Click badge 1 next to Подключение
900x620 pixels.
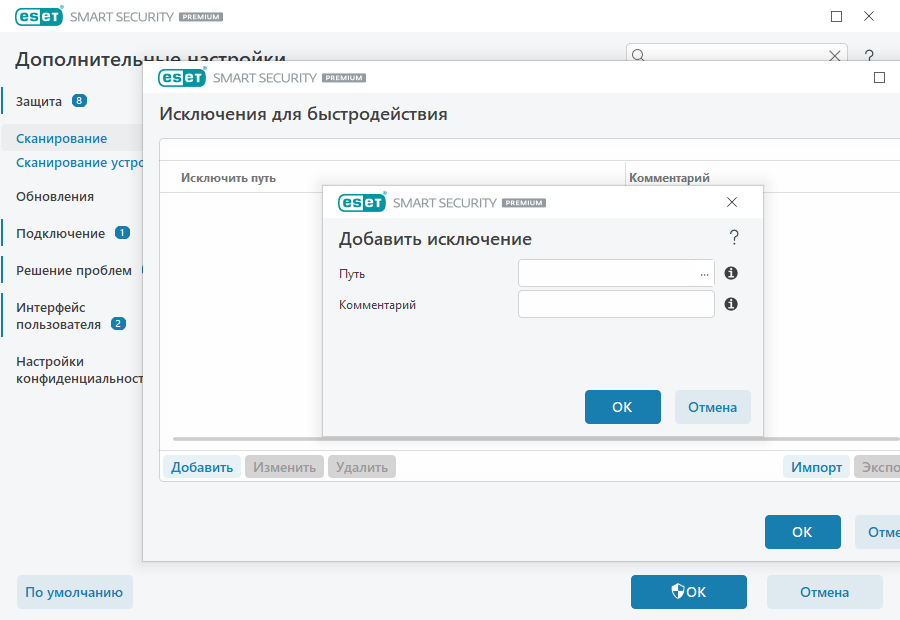[122, 233]
